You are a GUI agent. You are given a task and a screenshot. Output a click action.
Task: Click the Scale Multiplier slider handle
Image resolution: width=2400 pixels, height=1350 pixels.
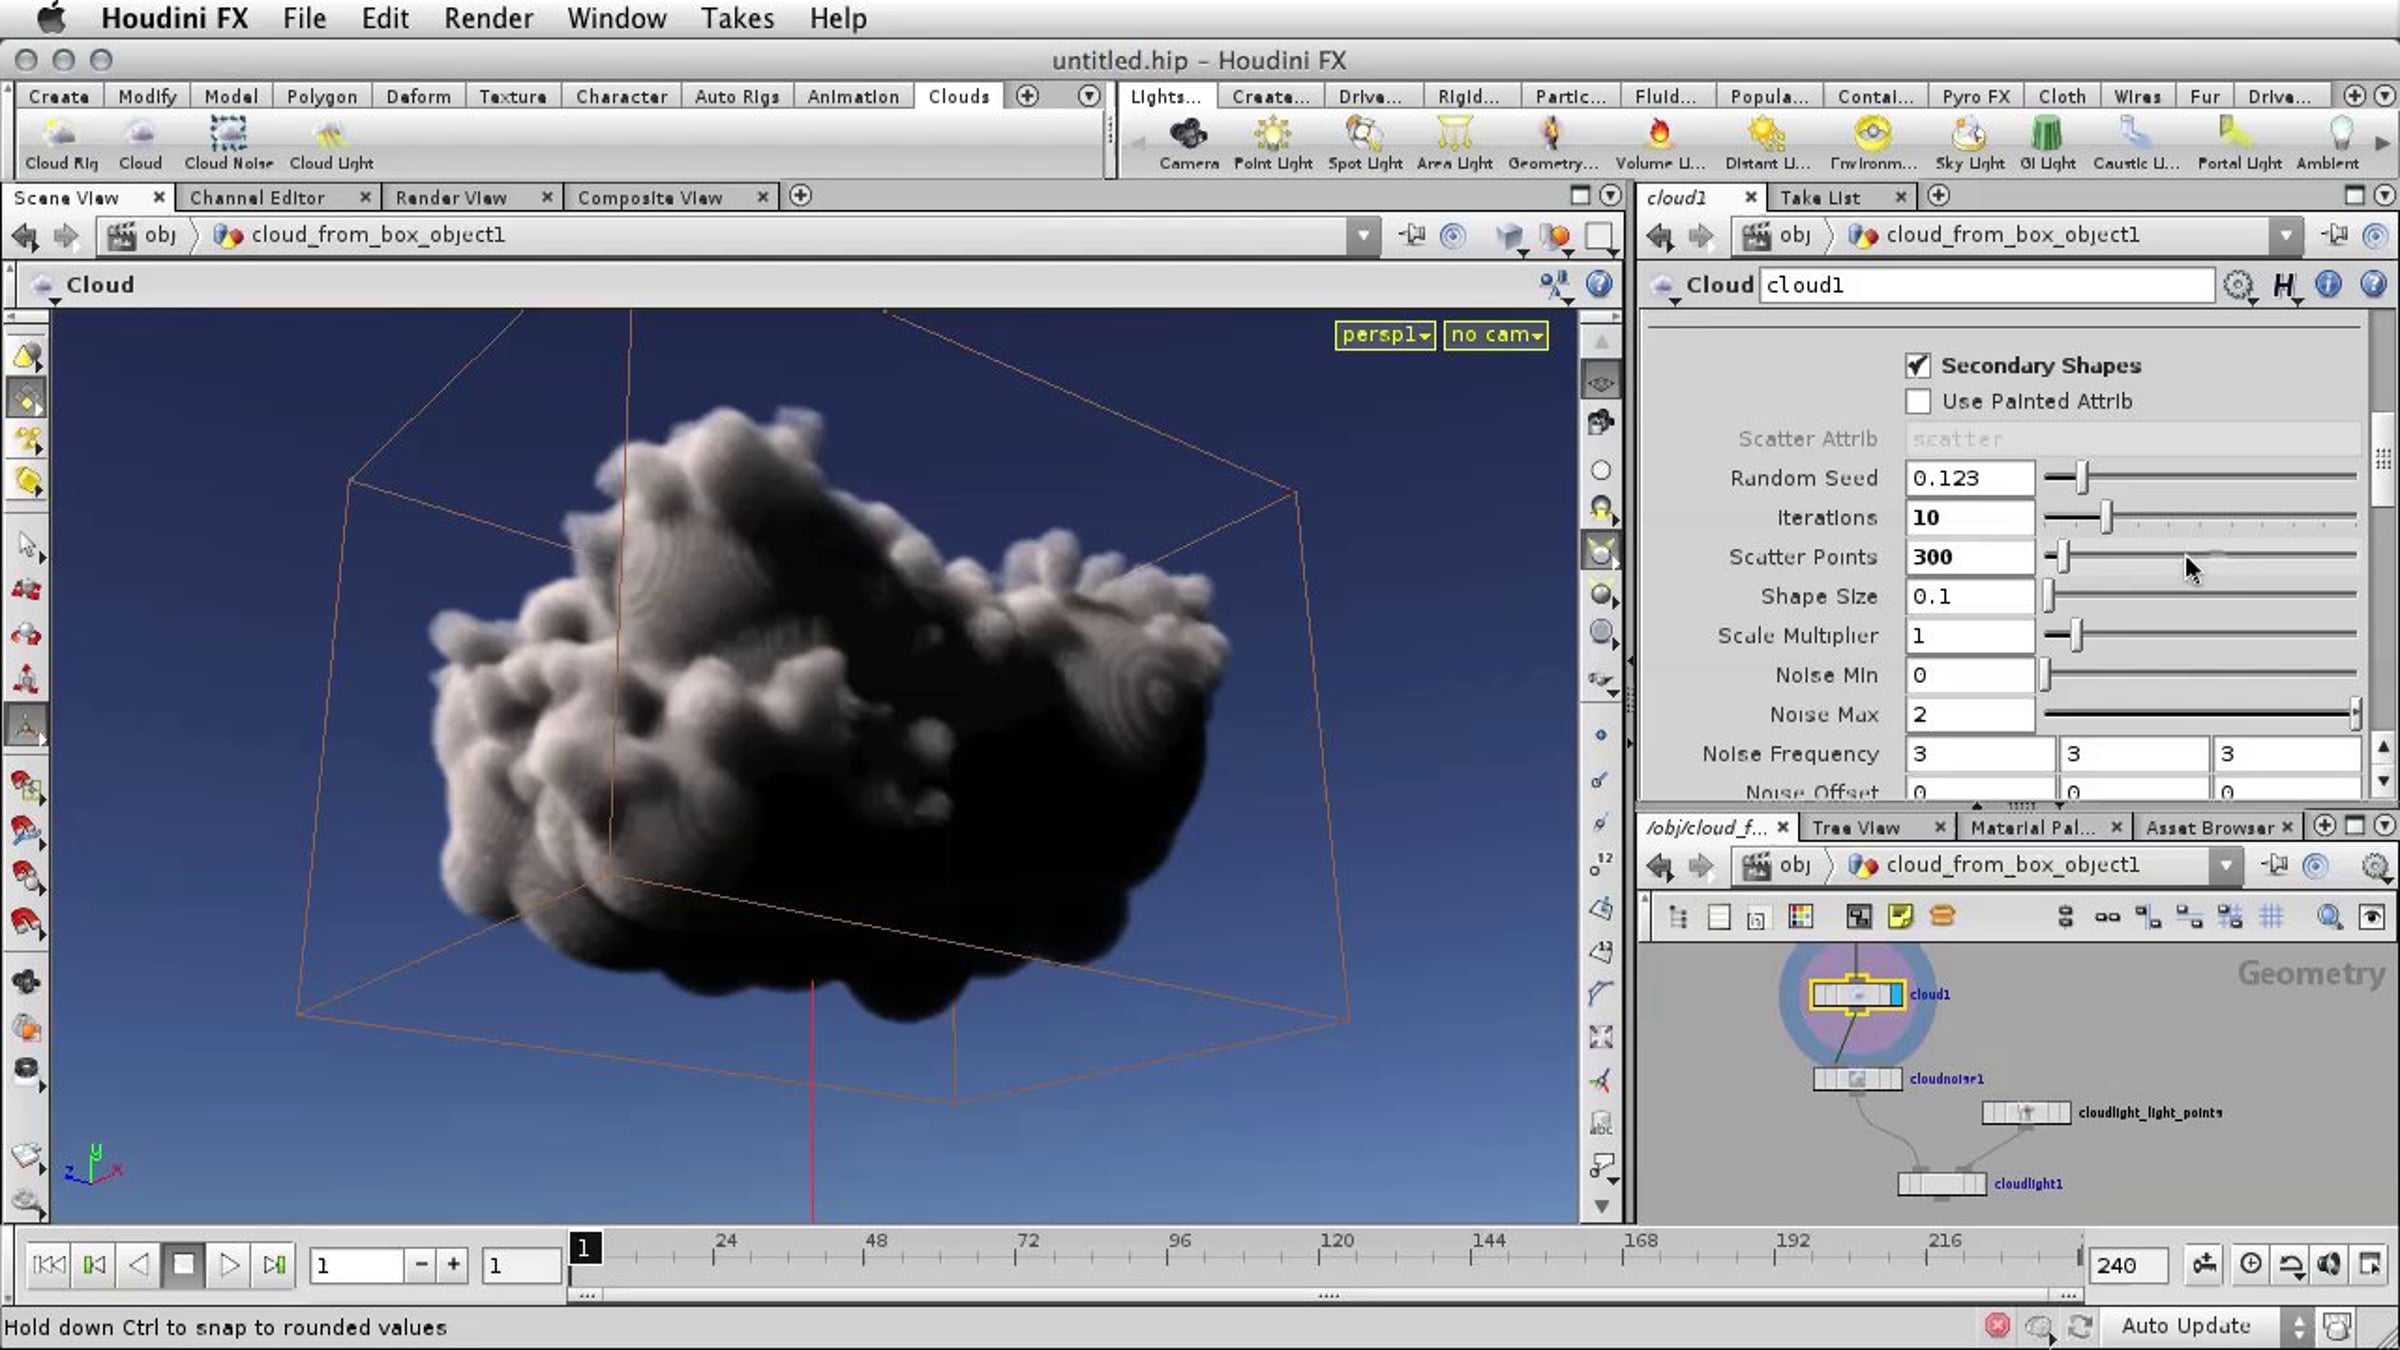2076,635
